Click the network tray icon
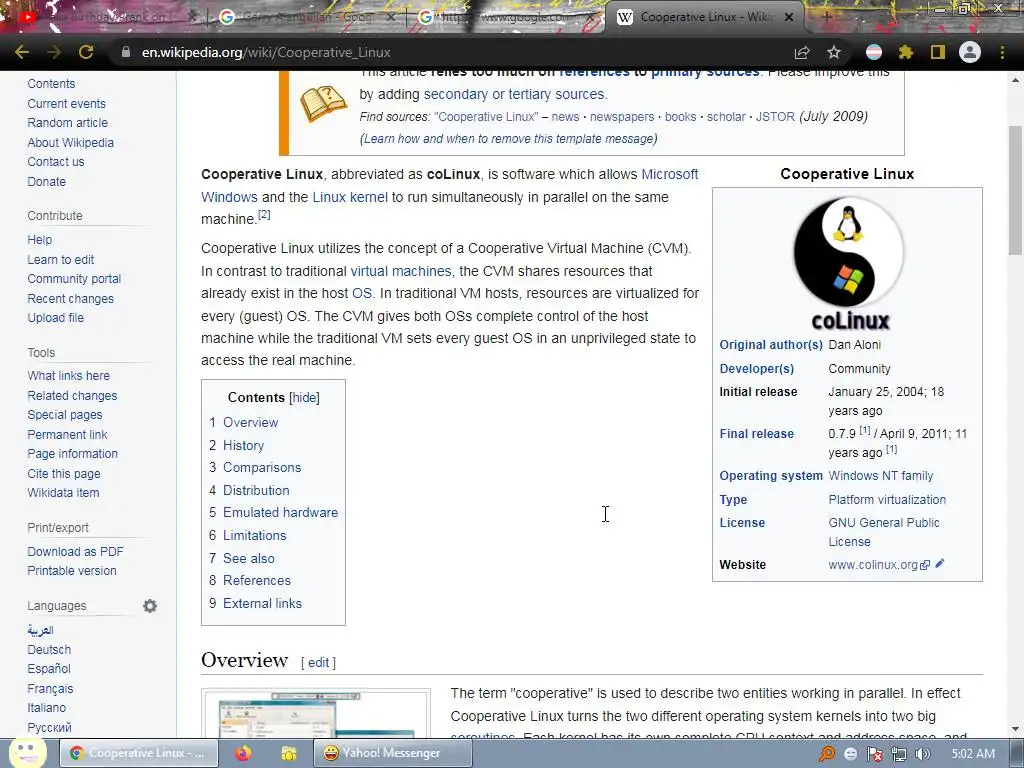Viewport: 1024px width, 768px height. point(899,754)
